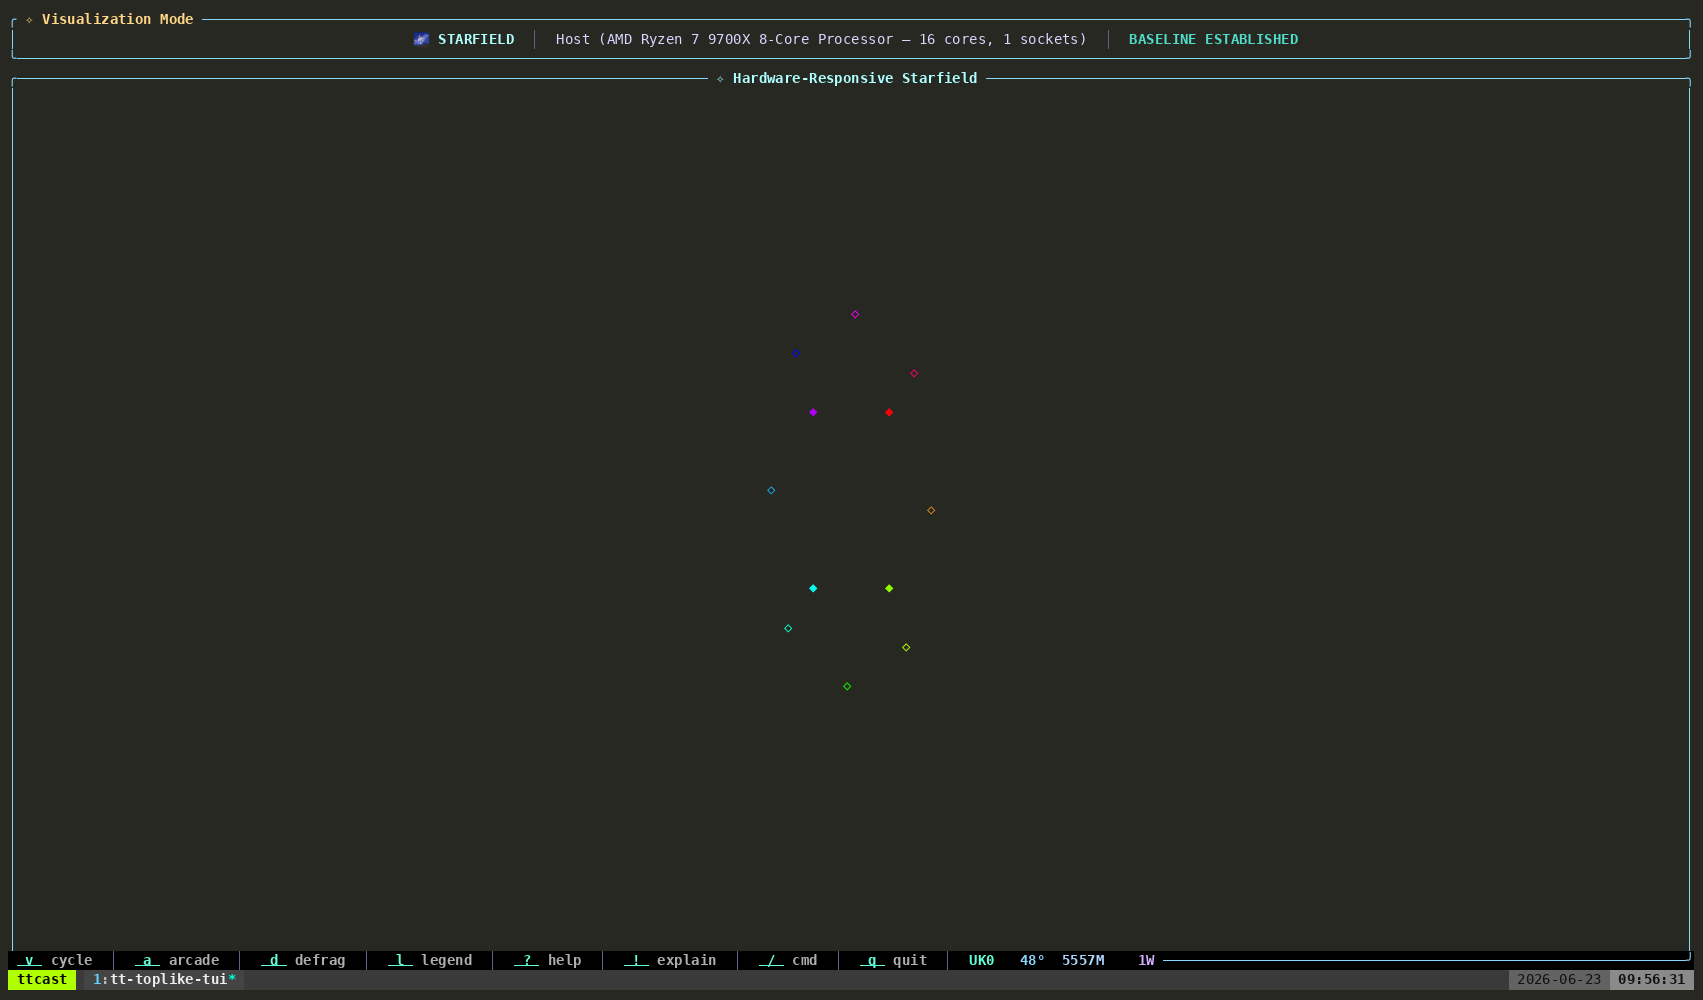
Task: Click the solid purple diamond star
Action: tap(813, 412)
